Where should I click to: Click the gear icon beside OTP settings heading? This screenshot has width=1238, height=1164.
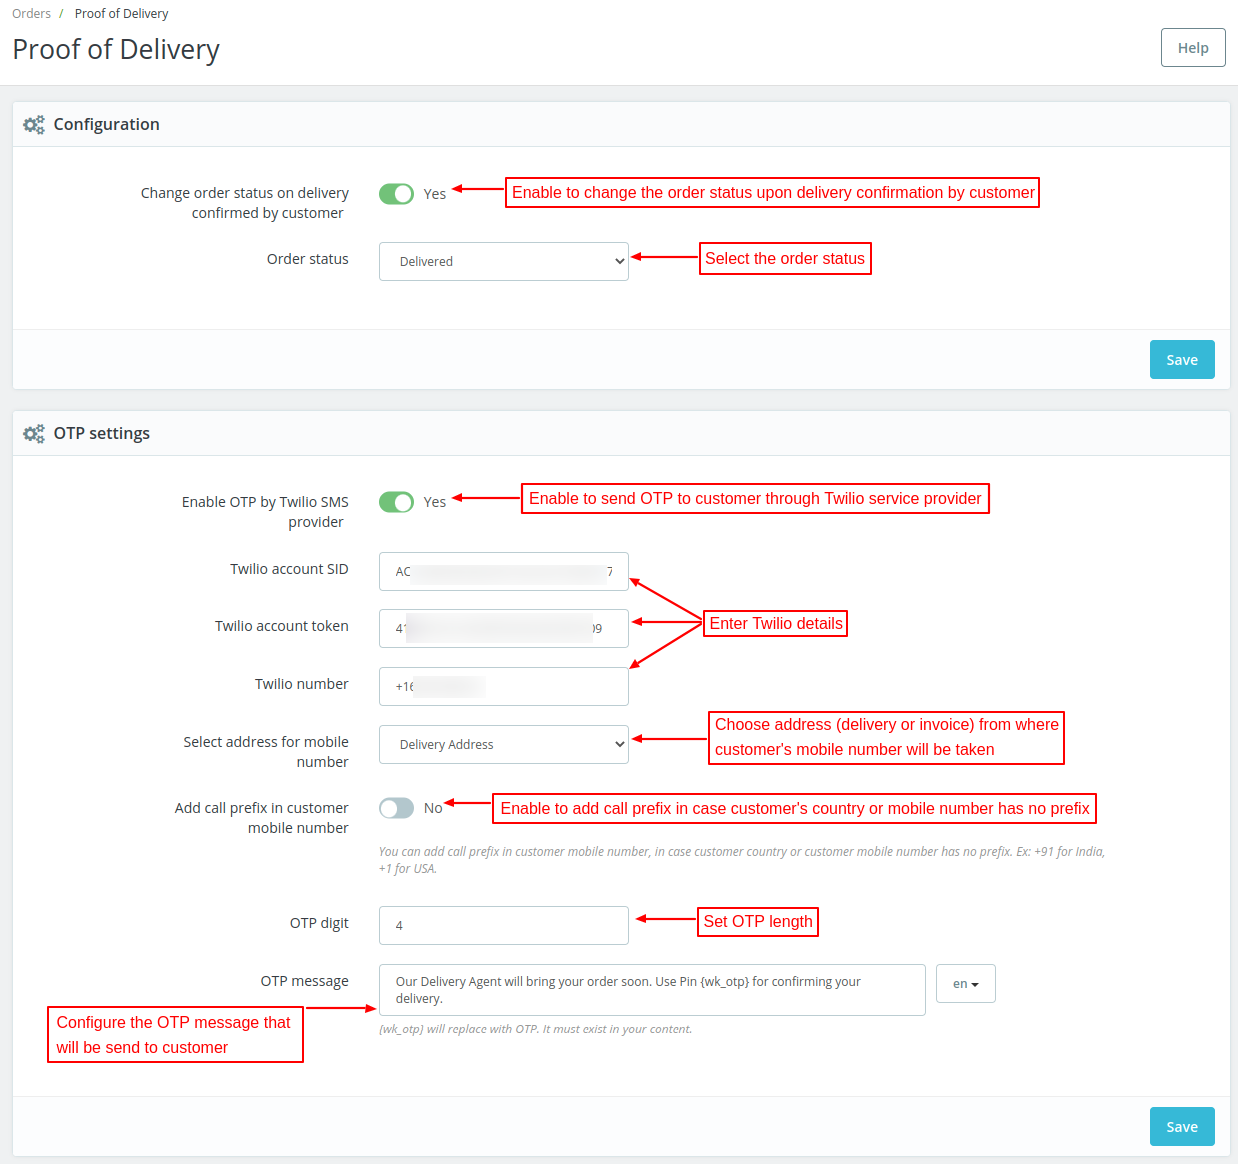tap(33, 433)
